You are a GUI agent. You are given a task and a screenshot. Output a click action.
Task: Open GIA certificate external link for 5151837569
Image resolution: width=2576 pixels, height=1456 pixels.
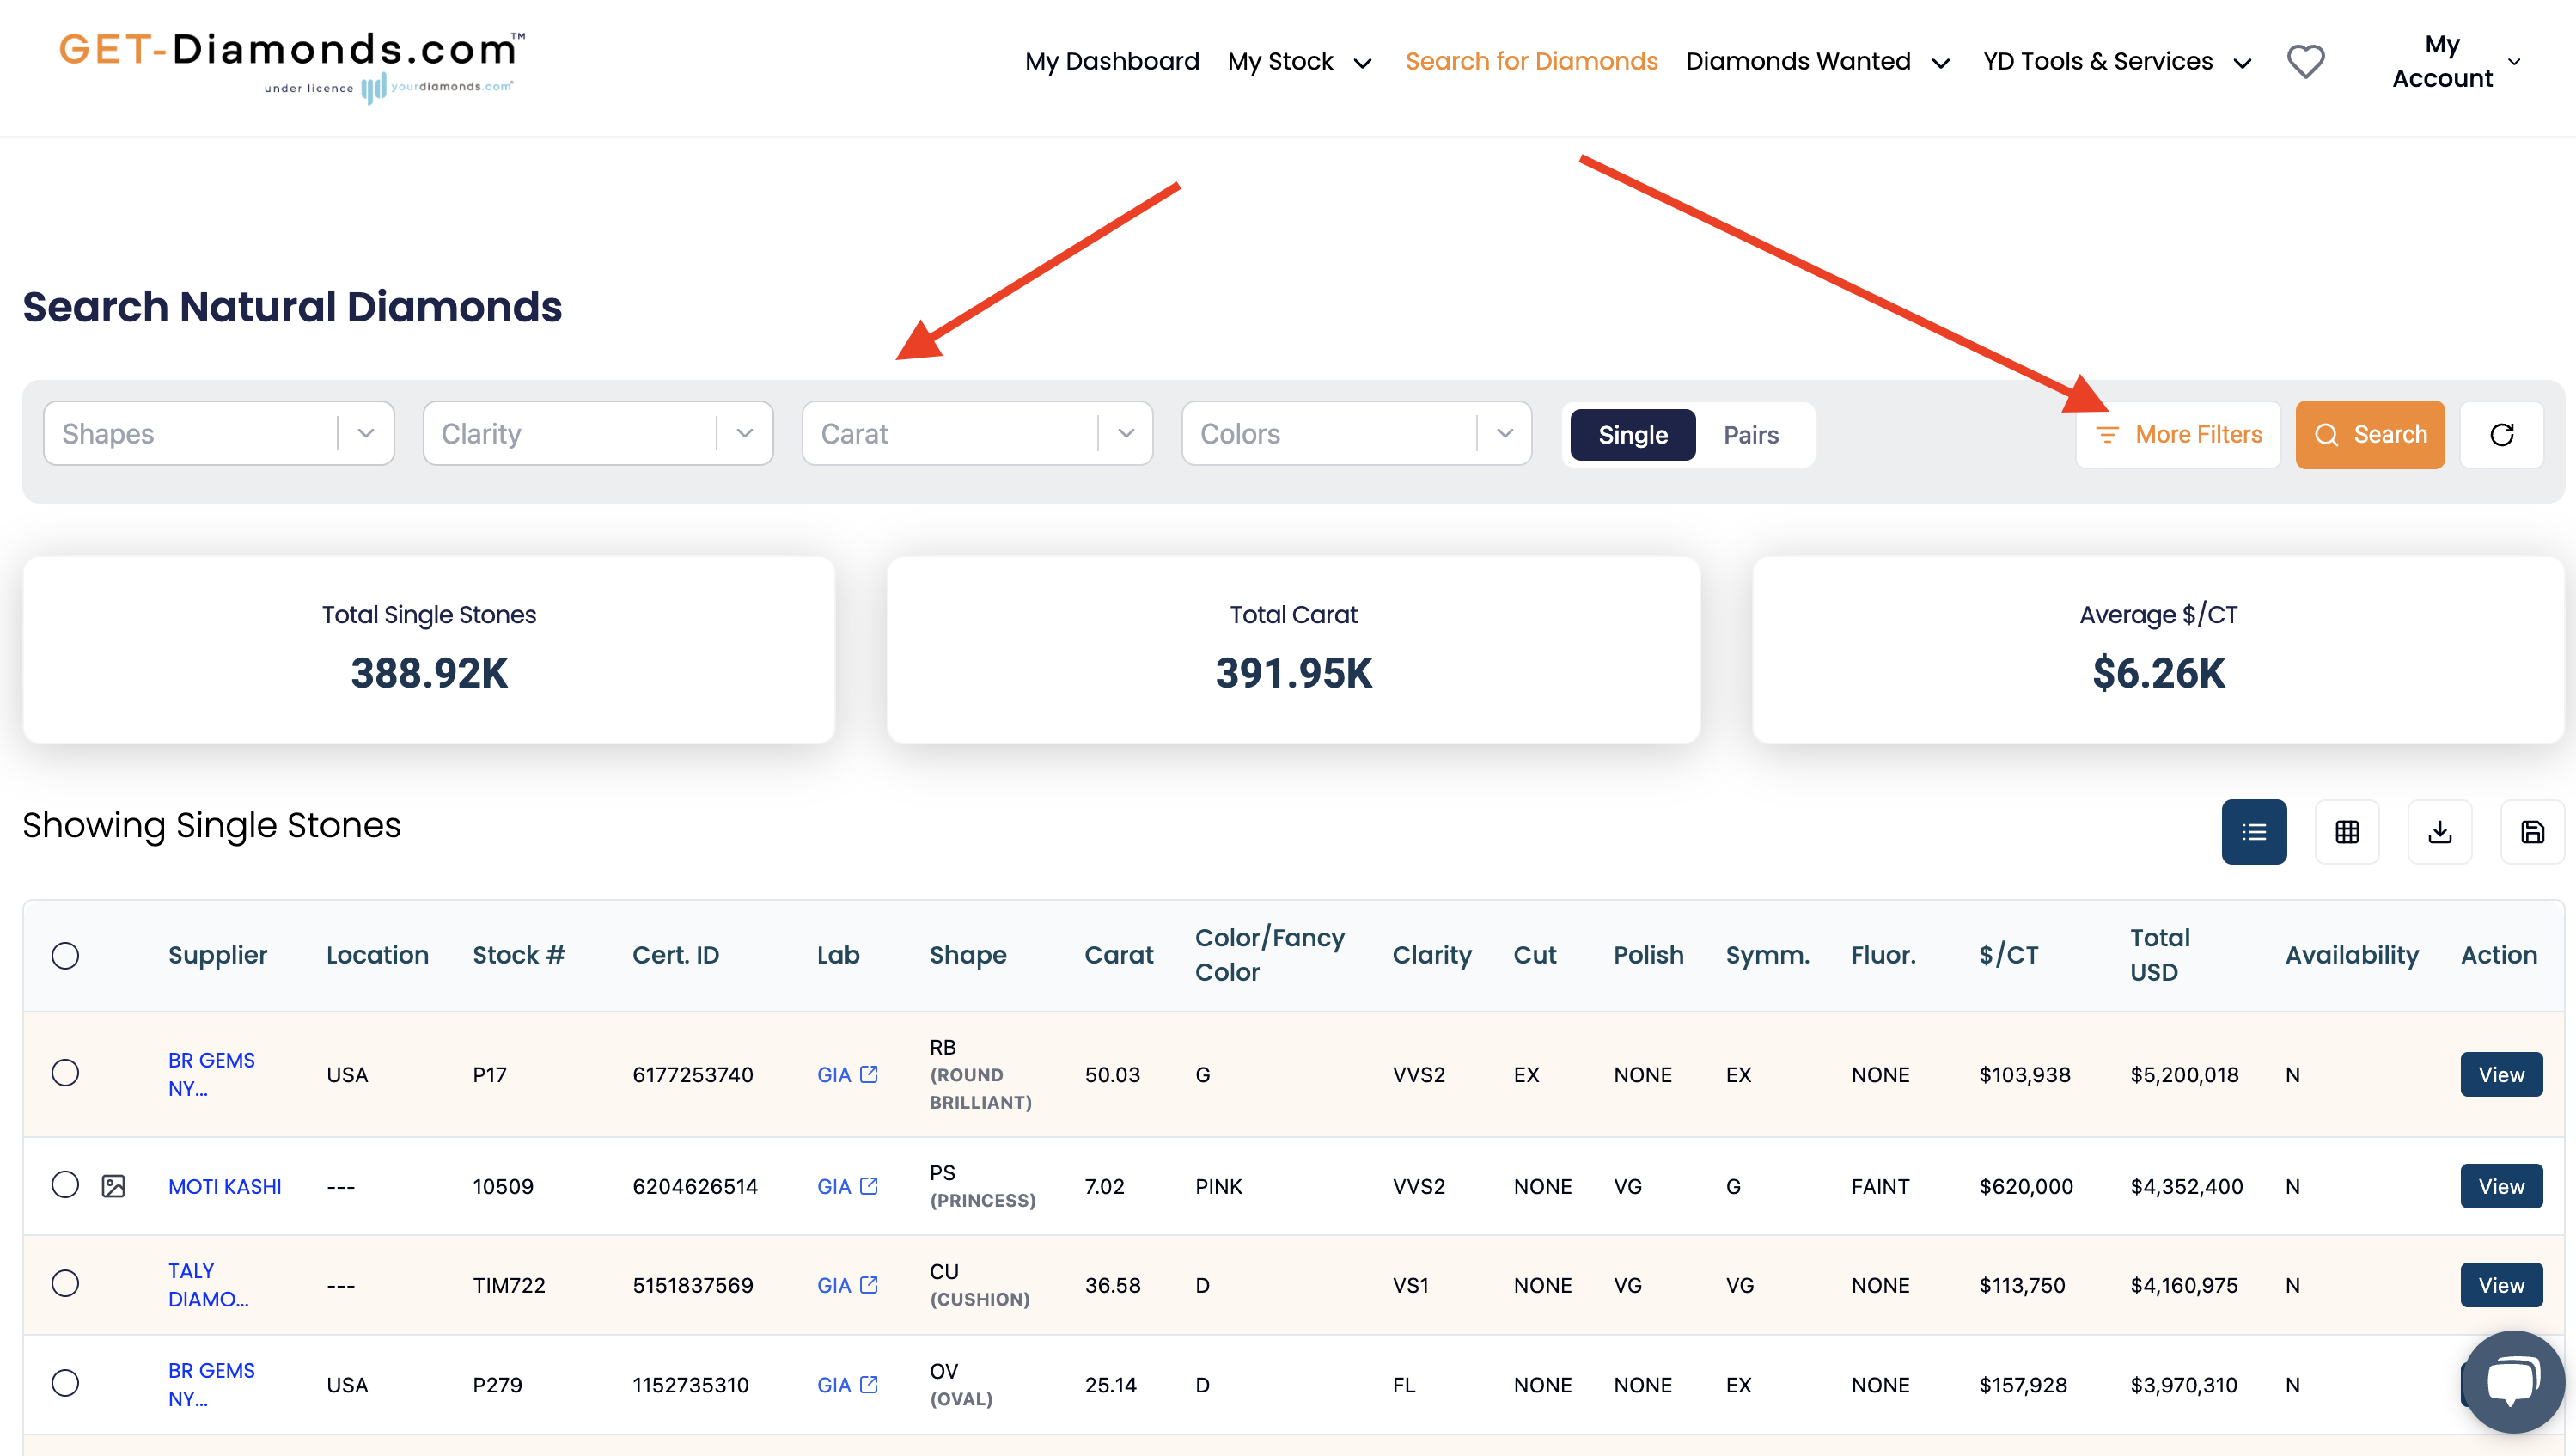point(869,1285)
